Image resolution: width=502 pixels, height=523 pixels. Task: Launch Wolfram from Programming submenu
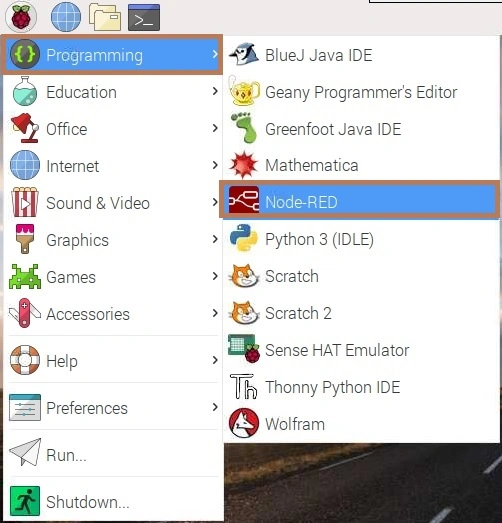click(361, 424)
